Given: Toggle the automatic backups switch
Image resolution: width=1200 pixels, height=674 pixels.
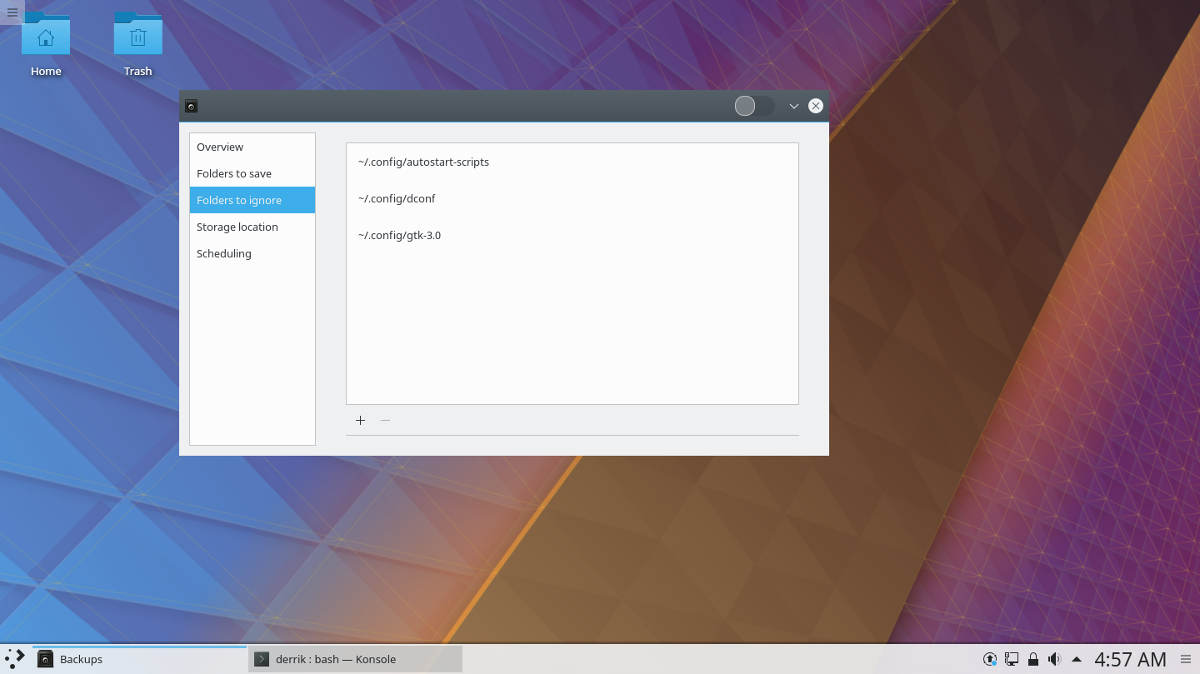Looking at the screenshot, I should pos(754,106).
